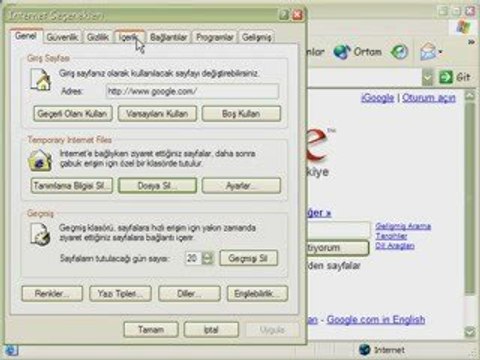
Task: Open the Dil Araçları link
Action: click(x=395, y=246)
